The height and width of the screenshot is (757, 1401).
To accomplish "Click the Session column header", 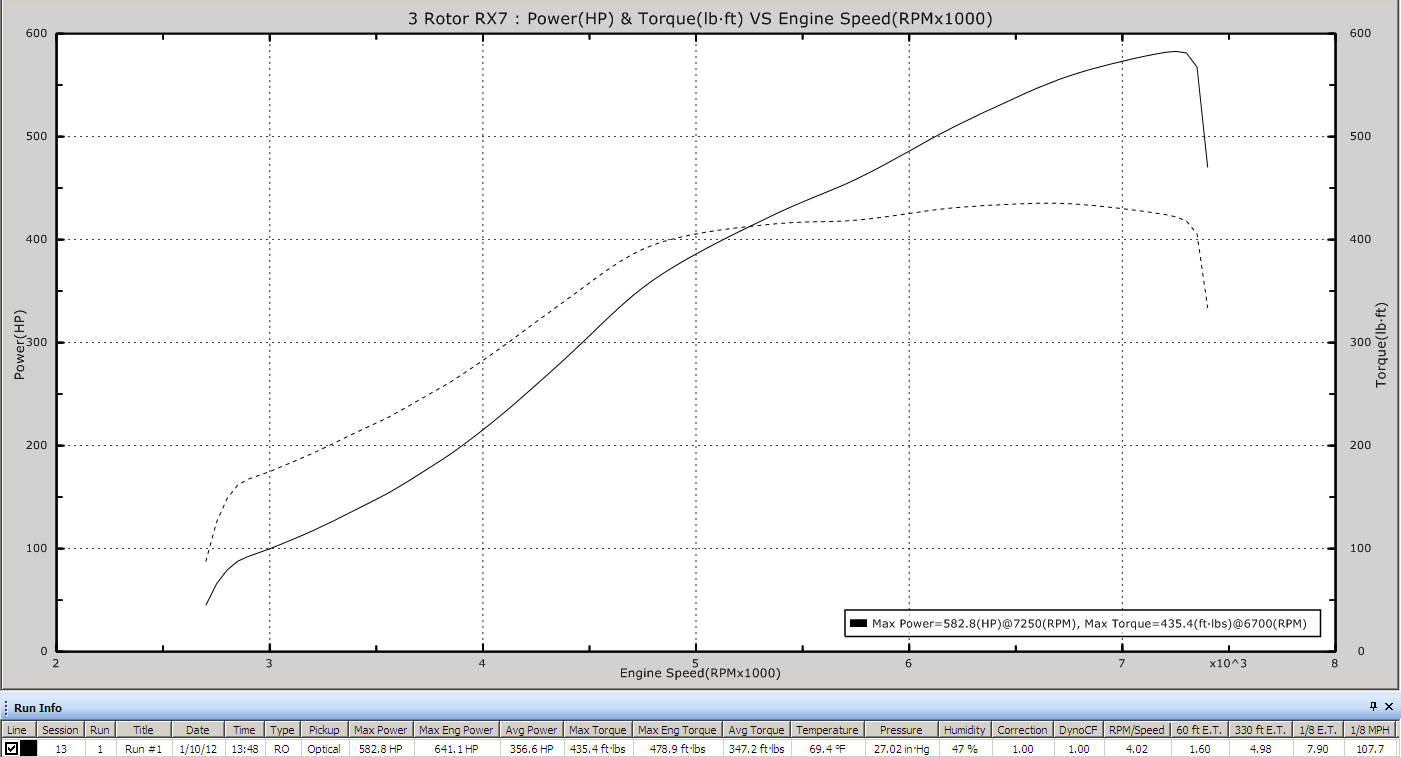I will tap(60, 730).
